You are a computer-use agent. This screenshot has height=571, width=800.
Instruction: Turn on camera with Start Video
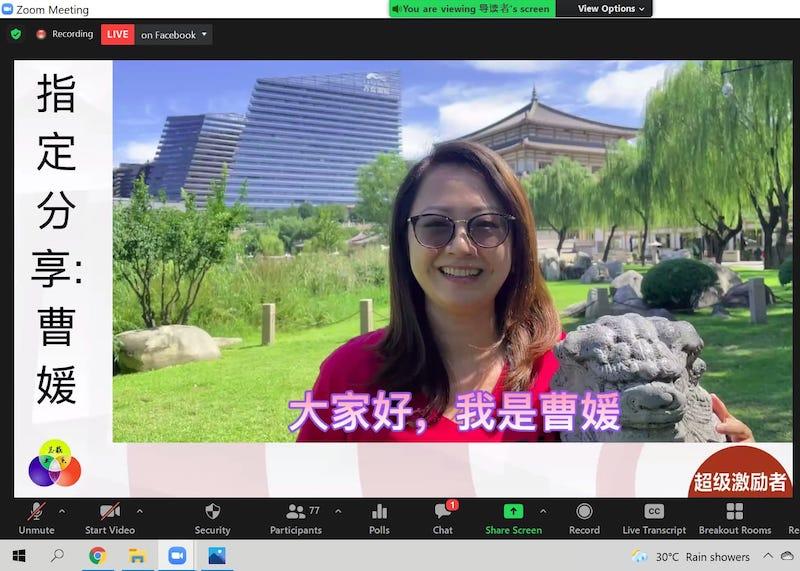(x=109, y=512)
